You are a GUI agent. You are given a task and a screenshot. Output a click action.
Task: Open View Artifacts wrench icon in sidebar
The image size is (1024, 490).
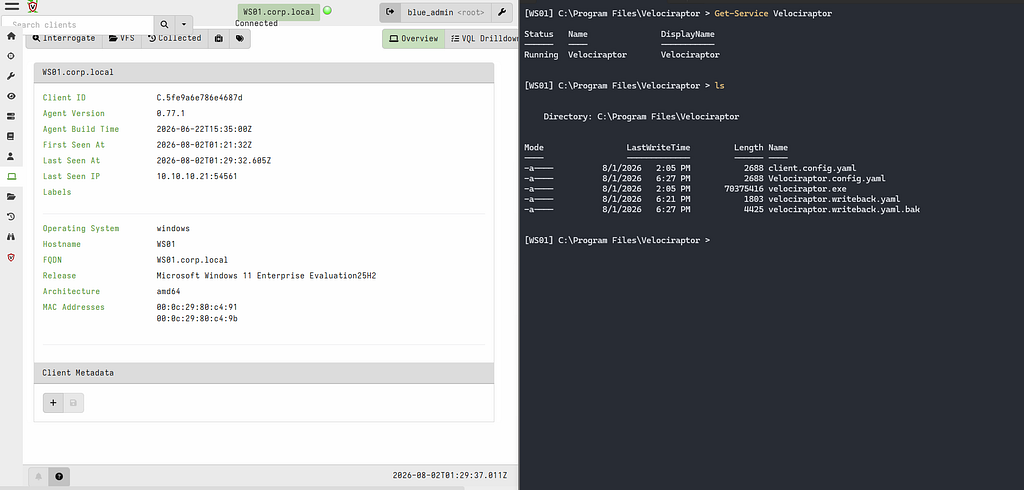coord(11,76)
